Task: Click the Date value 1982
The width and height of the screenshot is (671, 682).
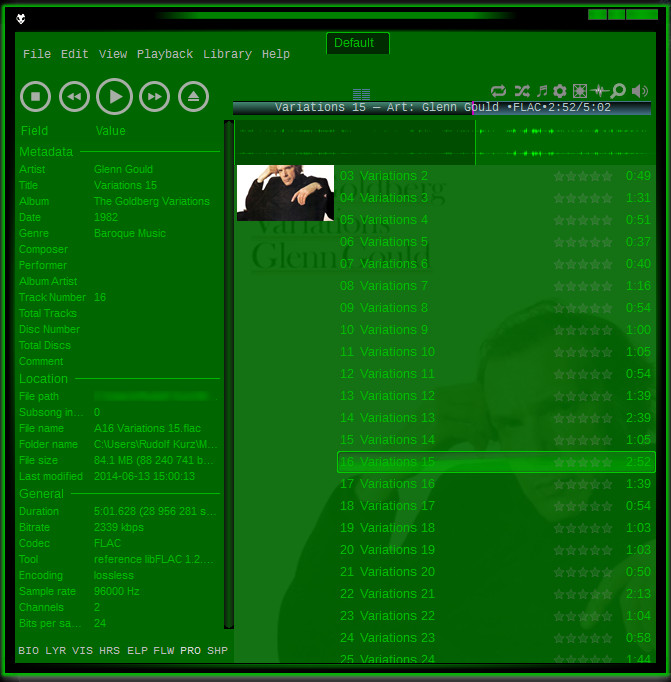Action: click(106, 217)
